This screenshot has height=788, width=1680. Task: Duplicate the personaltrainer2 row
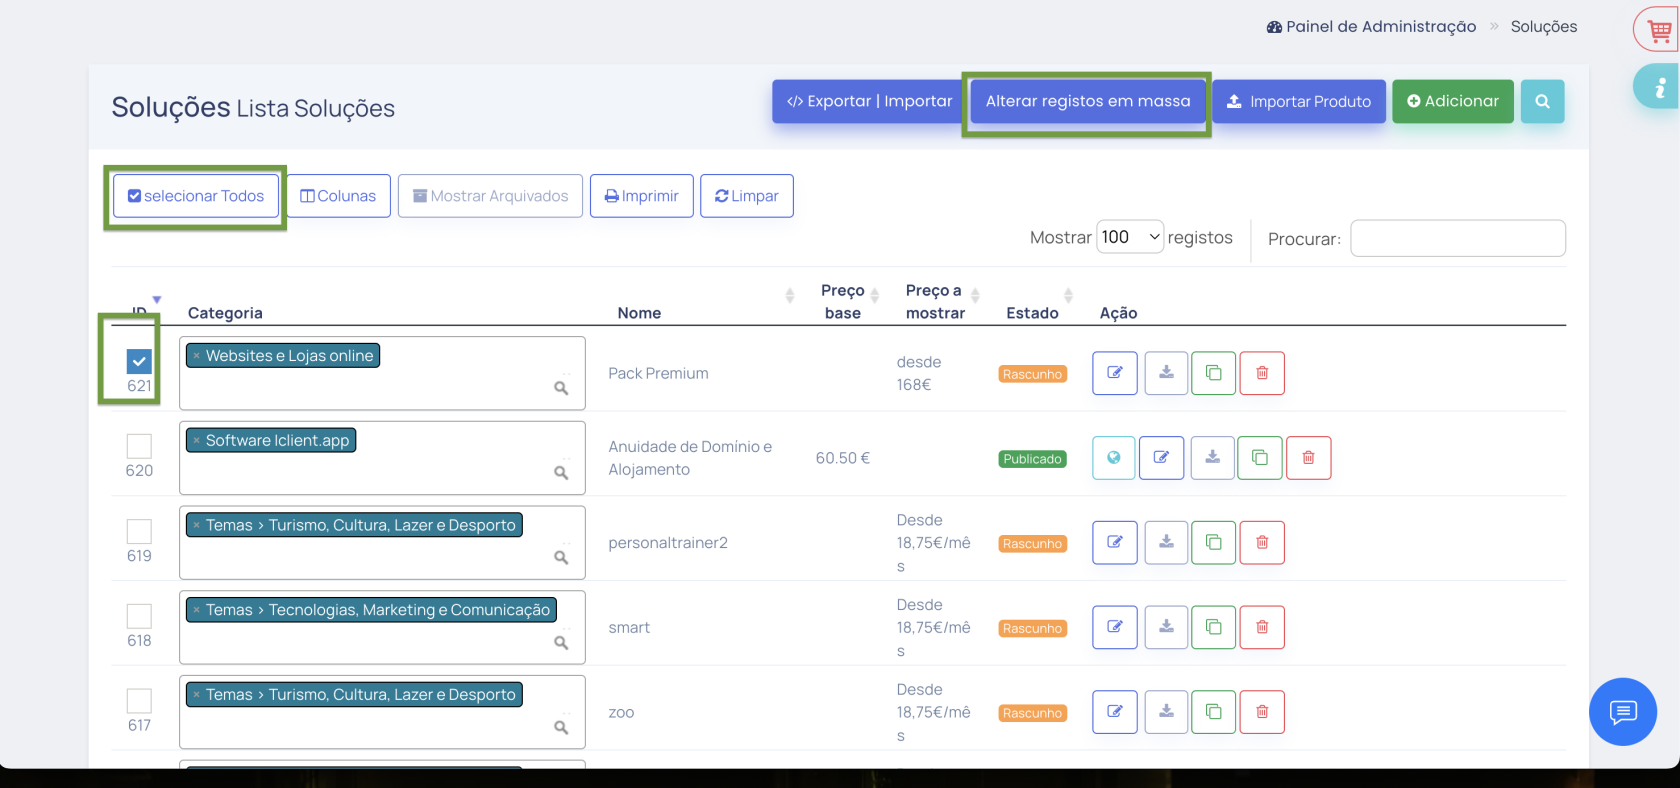point(1213,543)
